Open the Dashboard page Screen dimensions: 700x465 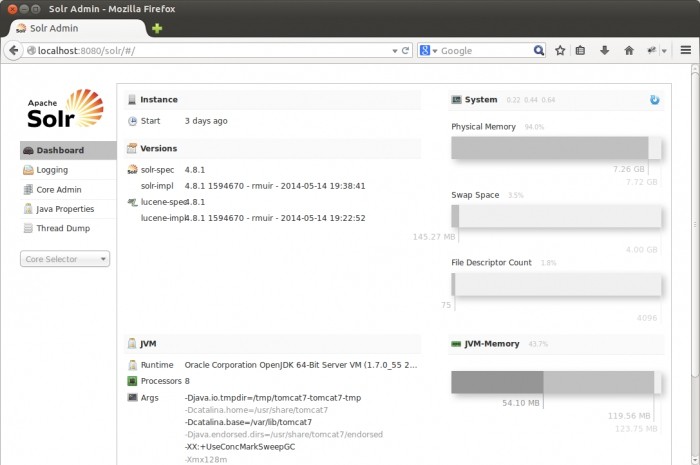[68, 150]
